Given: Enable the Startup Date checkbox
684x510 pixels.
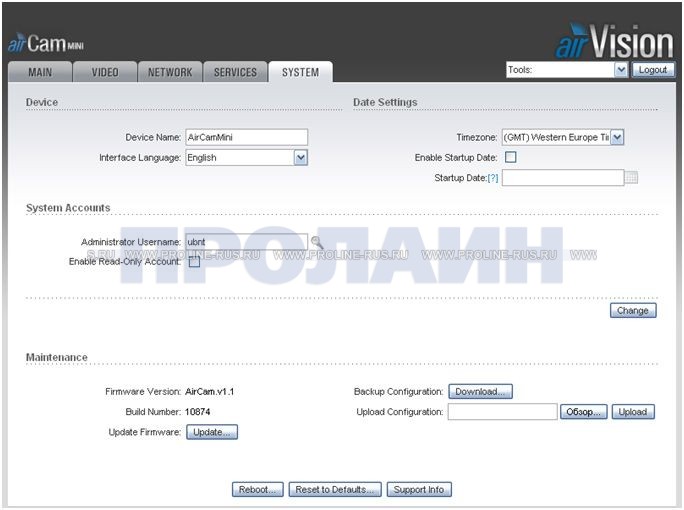Looking at the screenshot, I should point(510,157).
